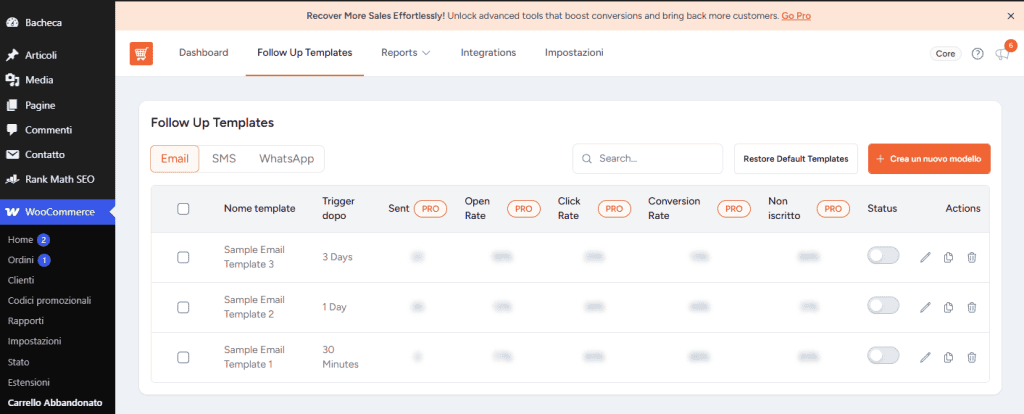
Task: Delete Sample Email Template 1
Action: [x=972, y=357]
